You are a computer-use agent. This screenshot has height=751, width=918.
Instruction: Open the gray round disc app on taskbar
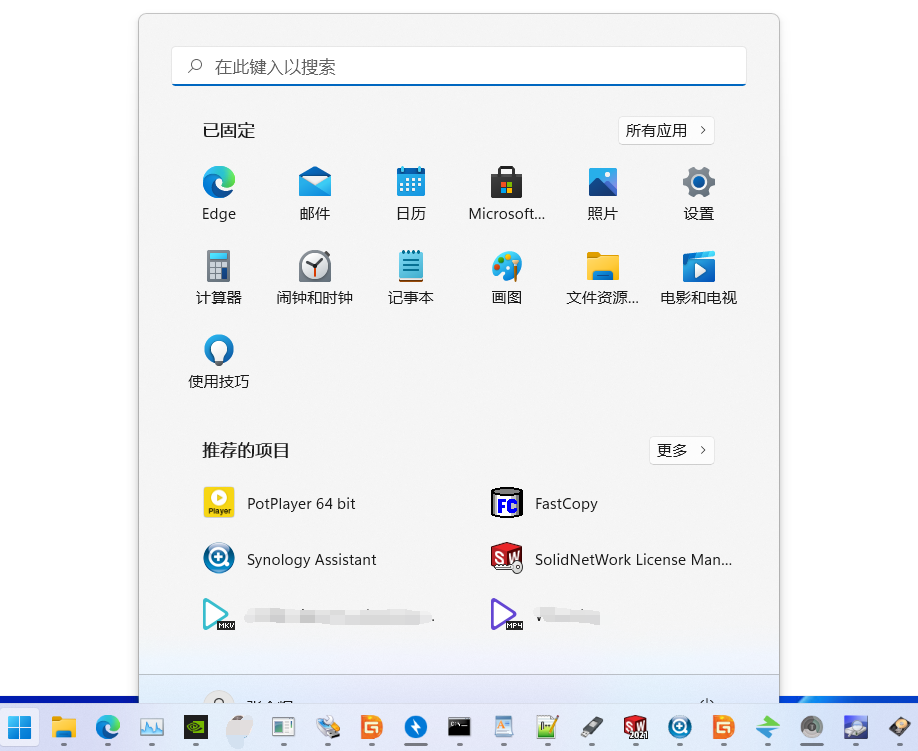811,728
